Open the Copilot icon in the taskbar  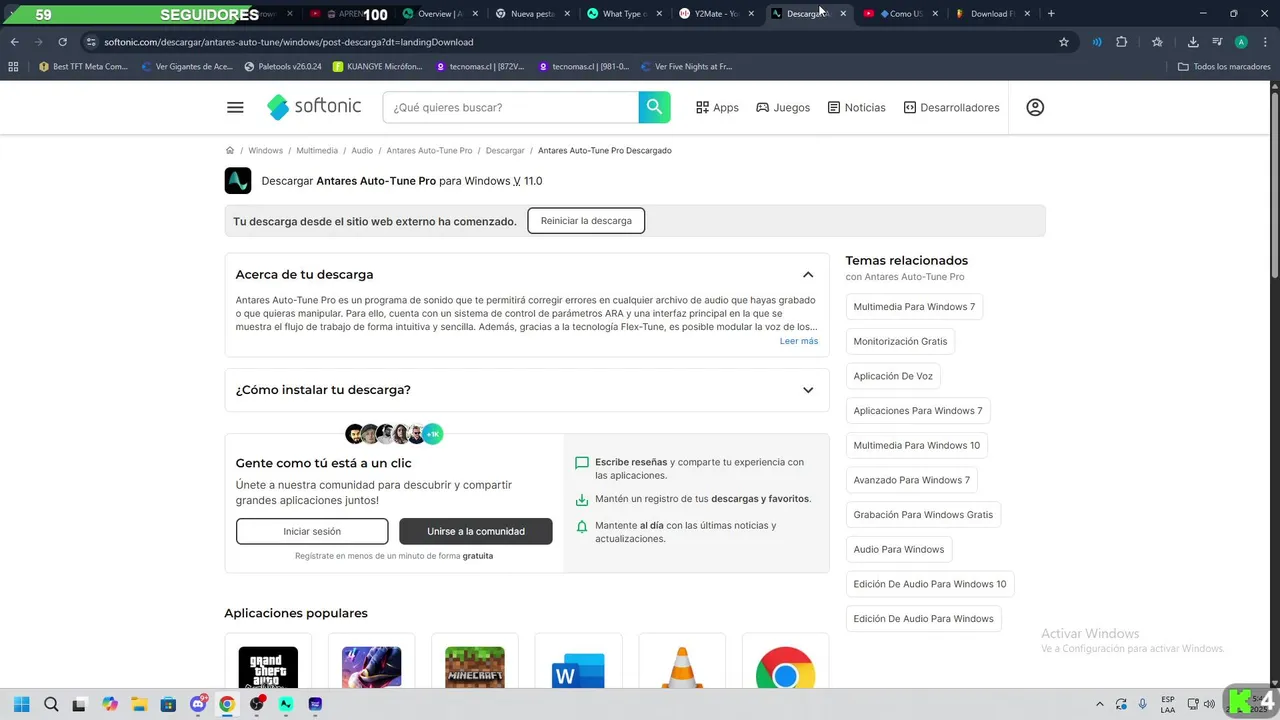pyautogui.click(x=110, y=704)
